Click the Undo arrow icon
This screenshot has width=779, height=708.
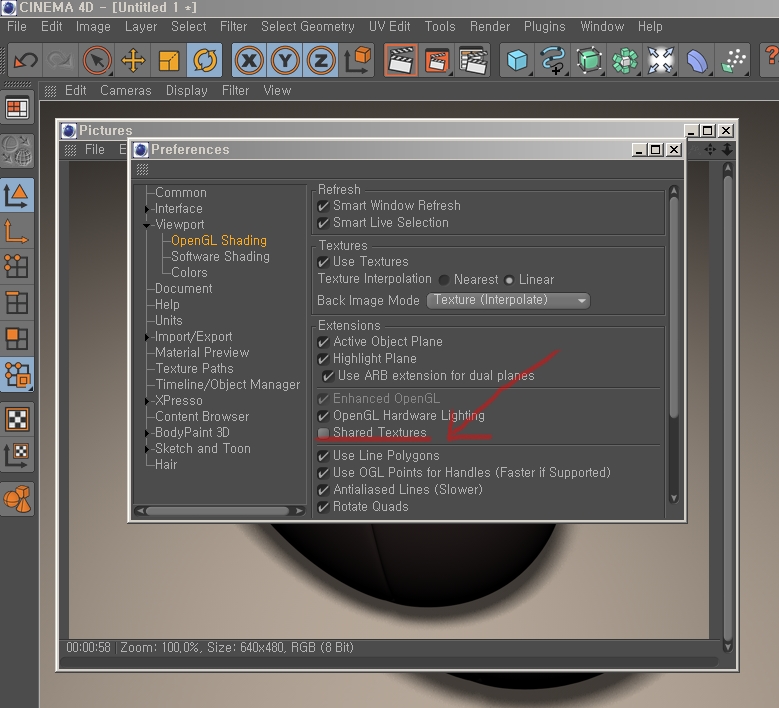tap(25, 60)
